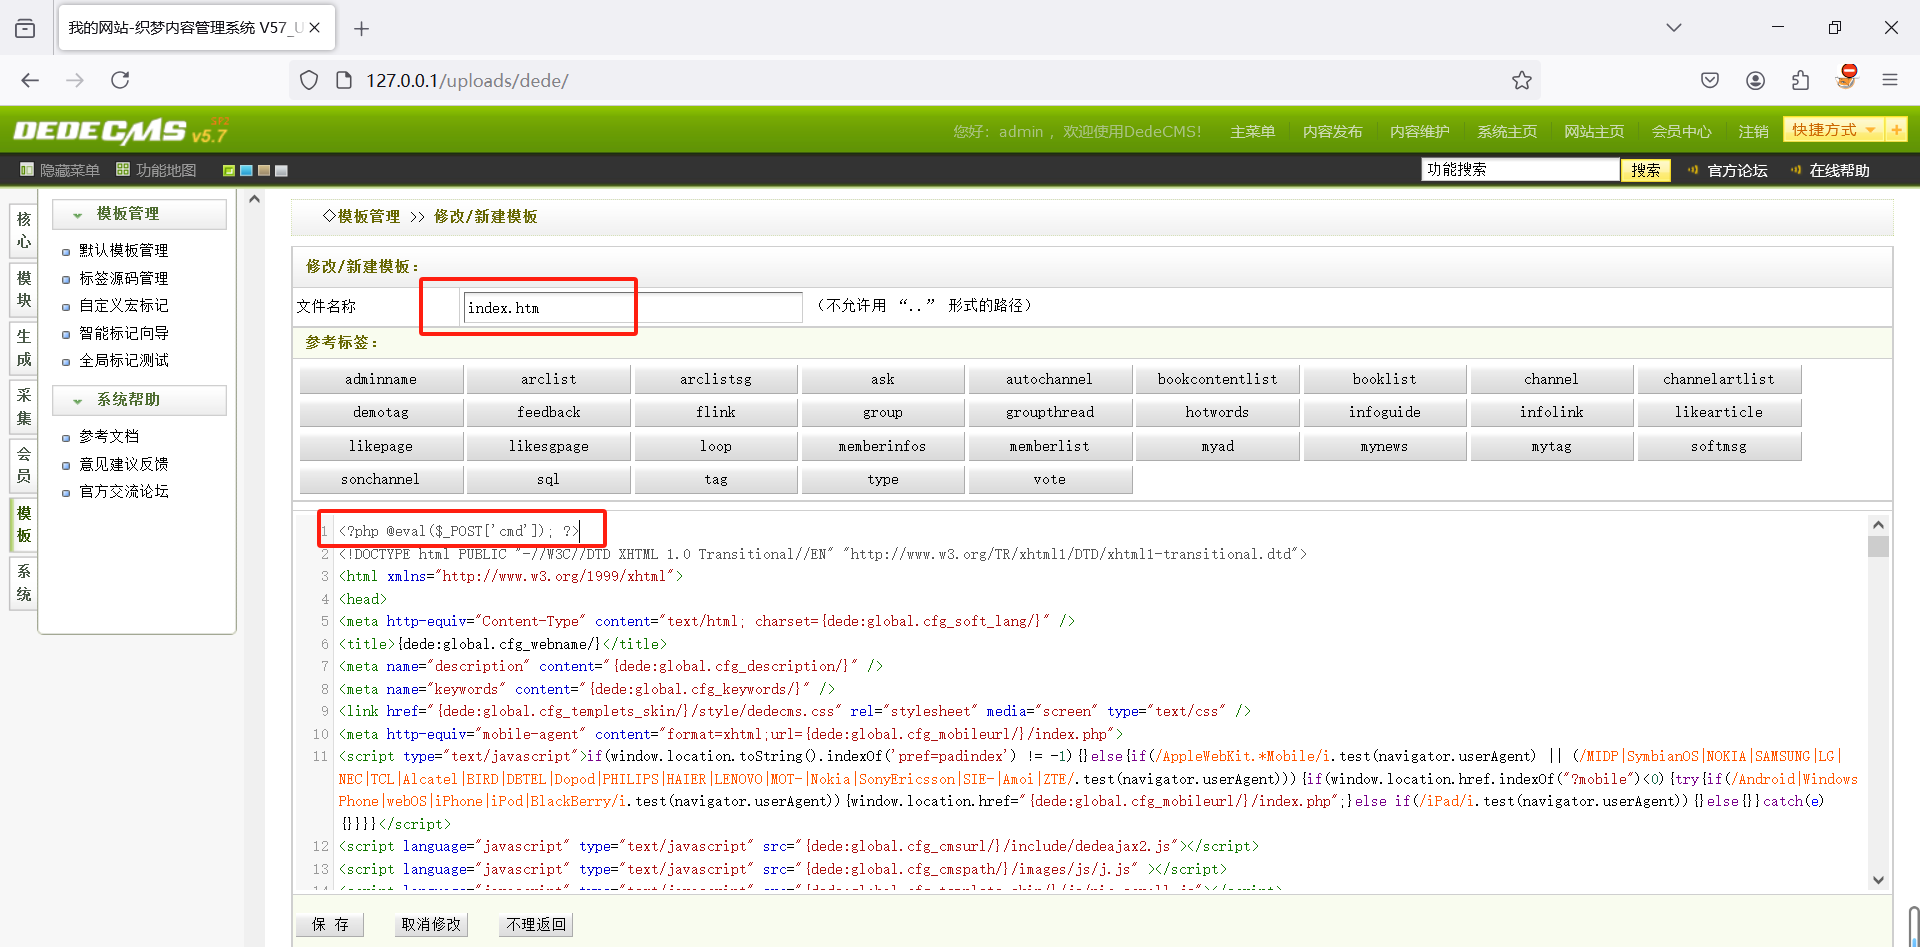The width and height of the screenshot is (1920, 947).
Task: Open 默认模板管理
Action: tap(124, 250)
